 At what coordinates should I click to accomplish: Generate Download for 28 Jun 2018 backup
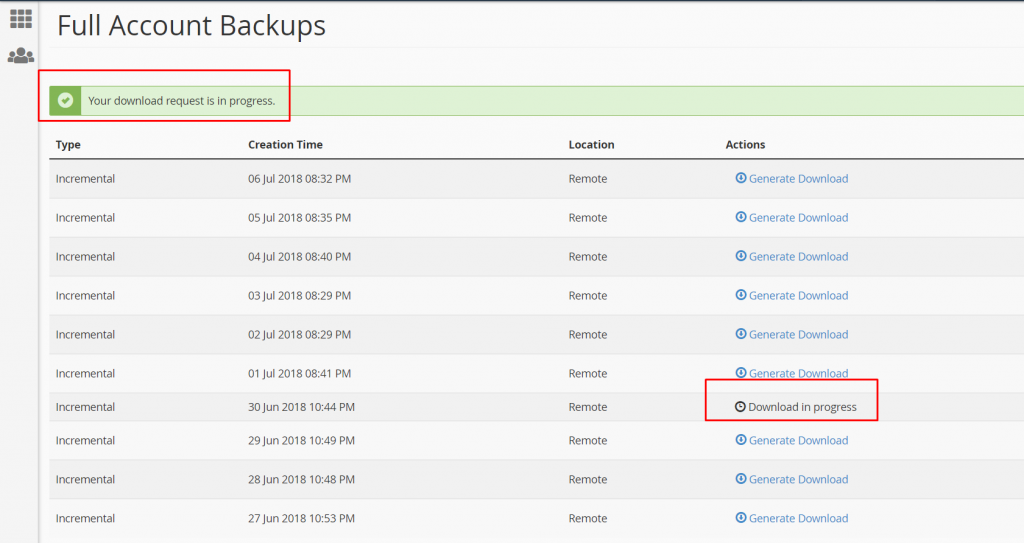tap(798, 480)
